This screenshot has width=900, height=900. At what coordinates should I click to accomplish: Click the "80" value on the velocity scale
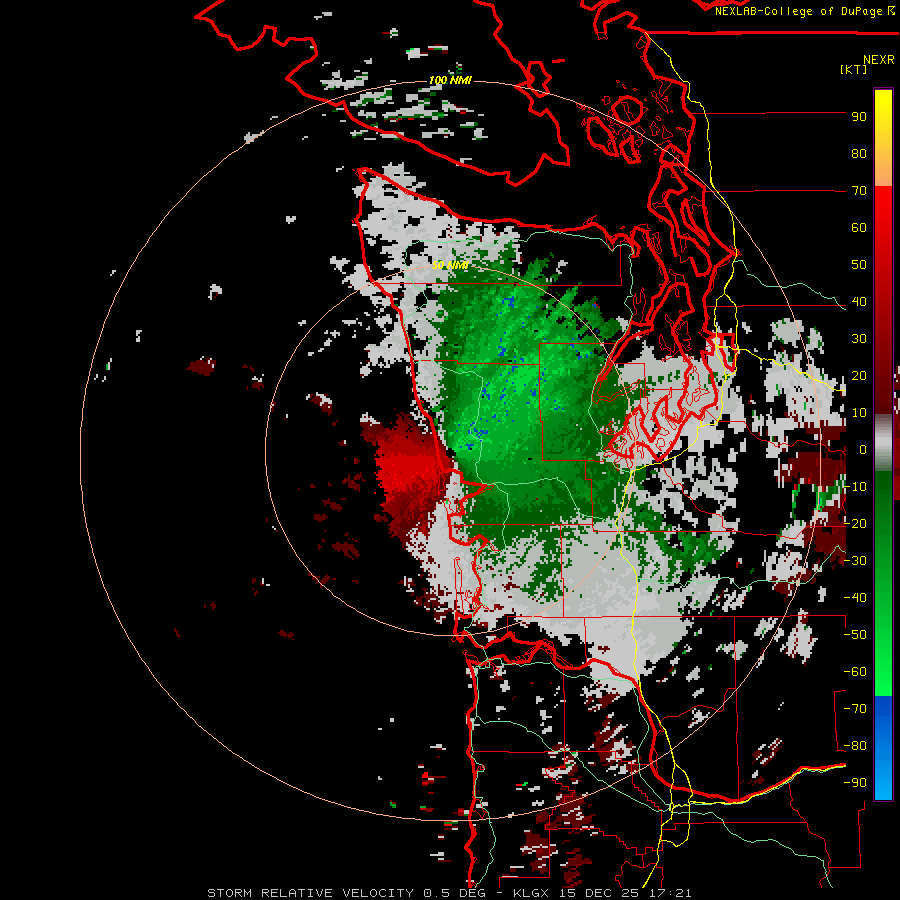click(x=859, y=154)
